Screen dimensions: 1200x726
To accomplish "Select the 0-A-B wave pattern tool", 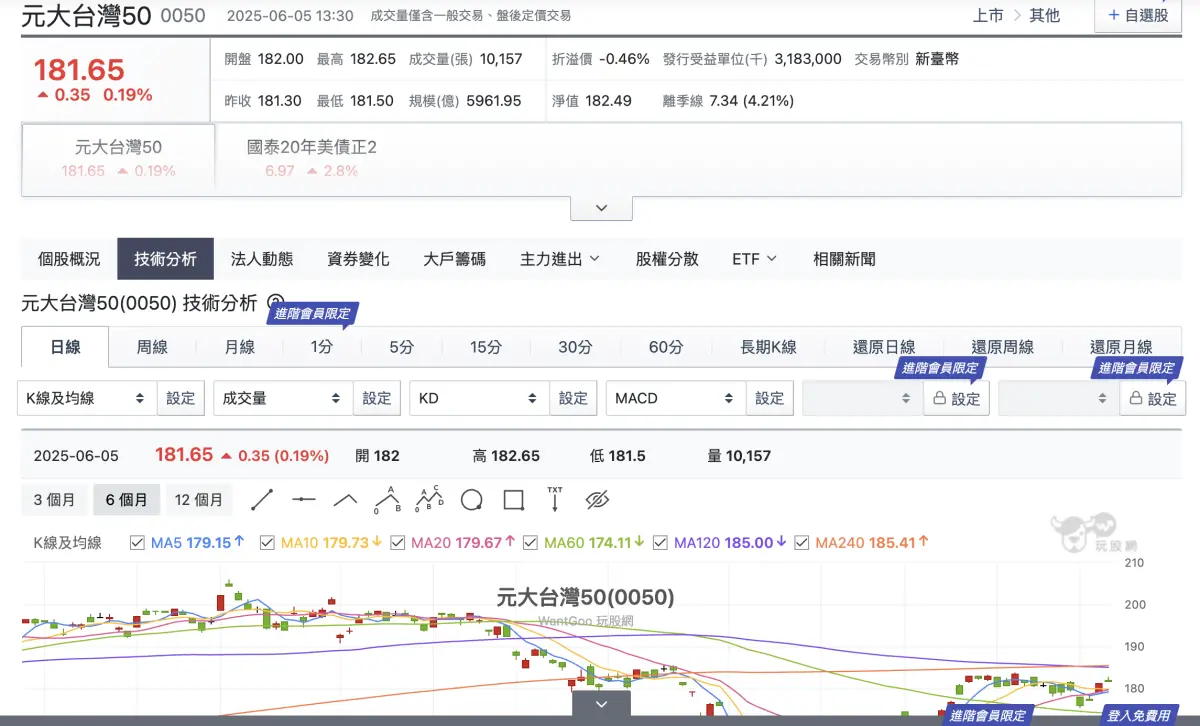I will click(x=387, y=498).
